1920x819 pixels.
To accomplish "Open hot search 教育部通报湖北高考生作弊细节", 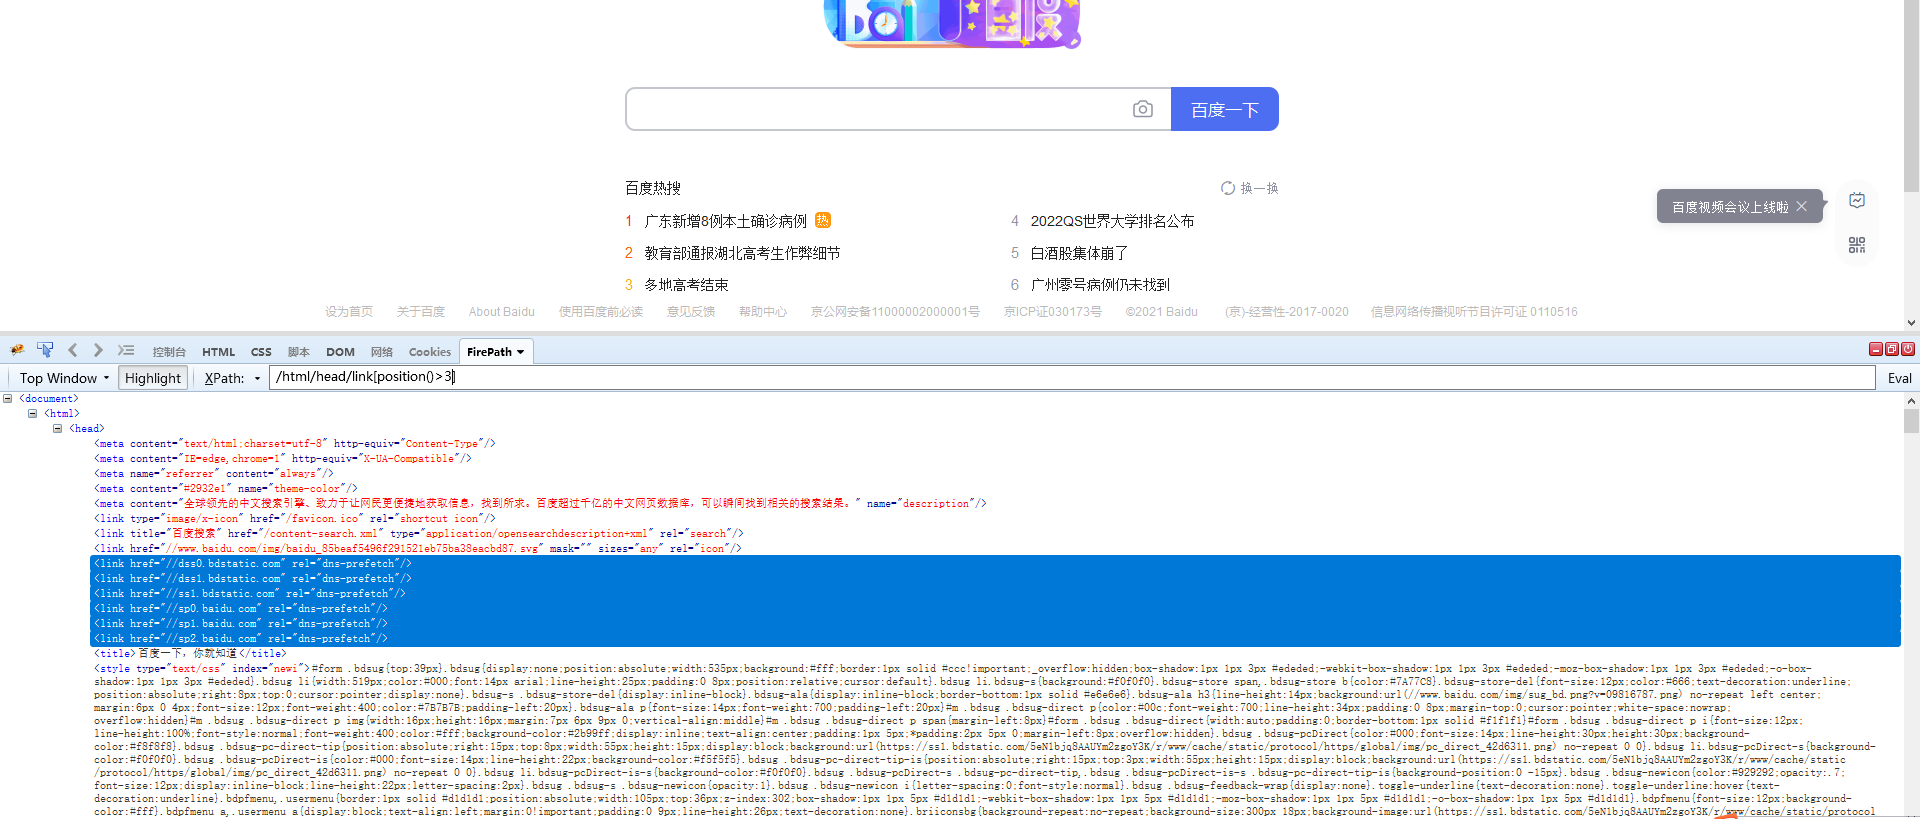I will pos(742,253).
